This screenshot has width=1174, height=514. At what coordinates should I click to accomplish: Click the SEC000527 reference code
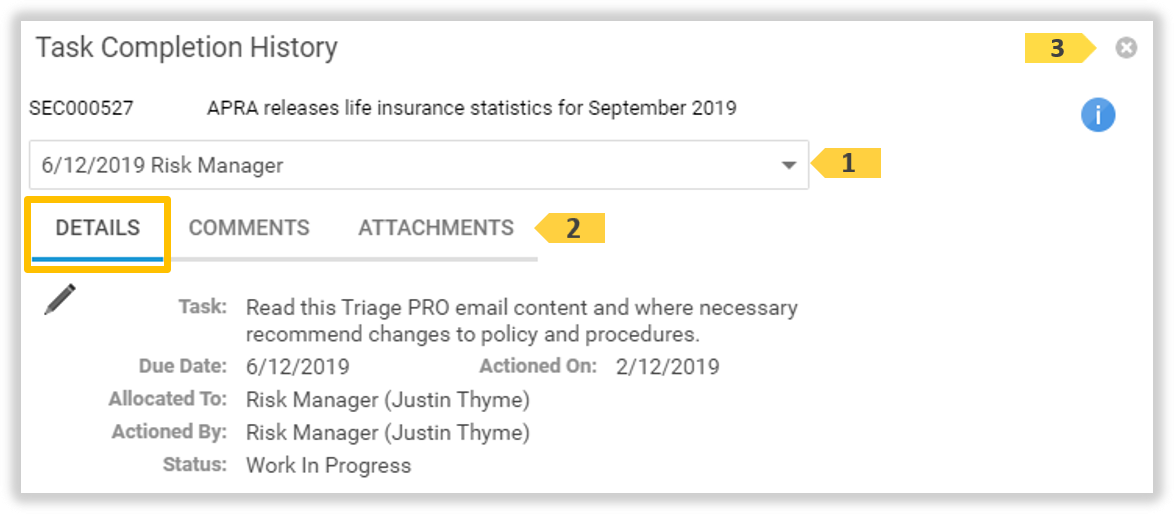(x=81, y=108)
